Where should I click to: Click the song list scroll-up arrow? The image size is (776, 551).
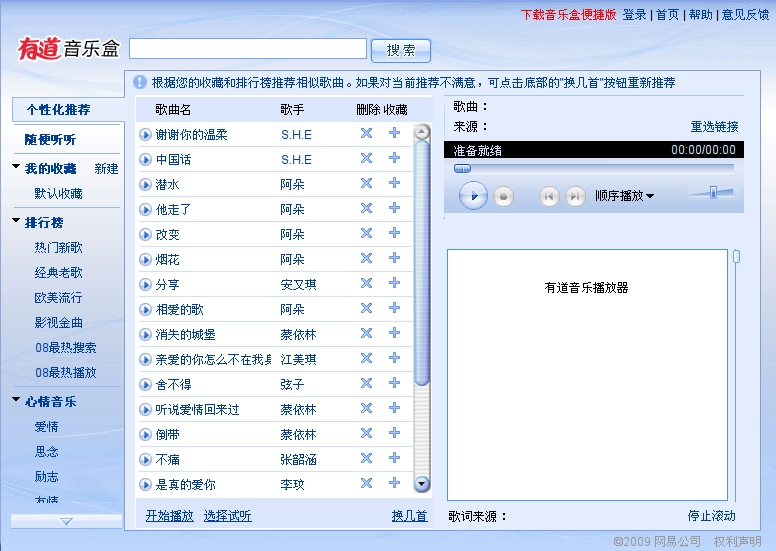point(422,132)
